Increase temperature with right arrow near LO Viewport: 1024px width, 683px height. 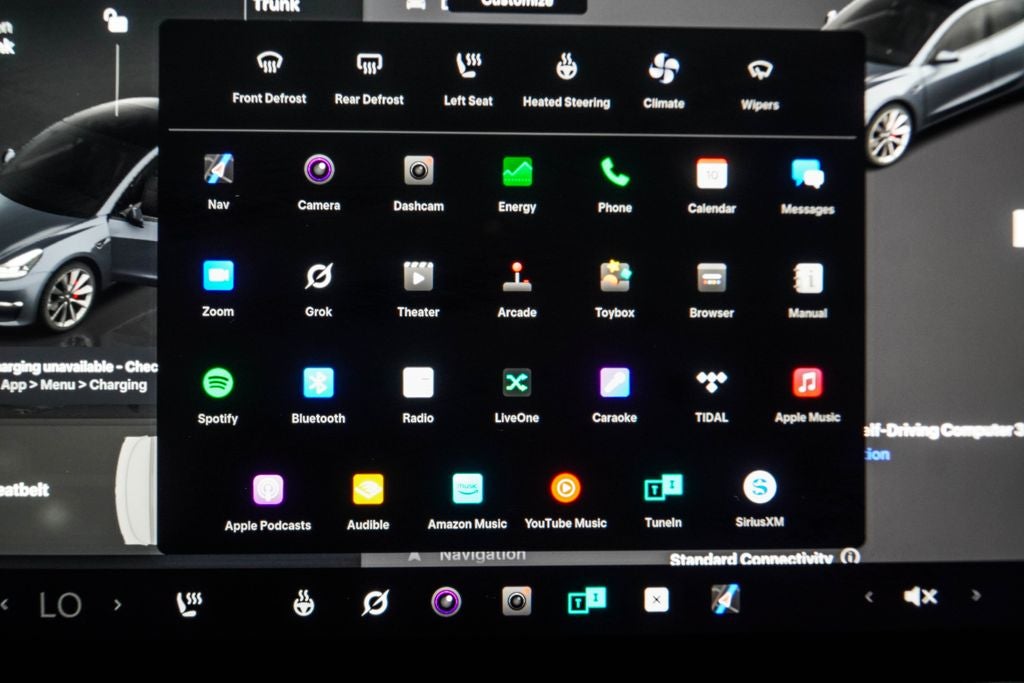coord(117,604)
